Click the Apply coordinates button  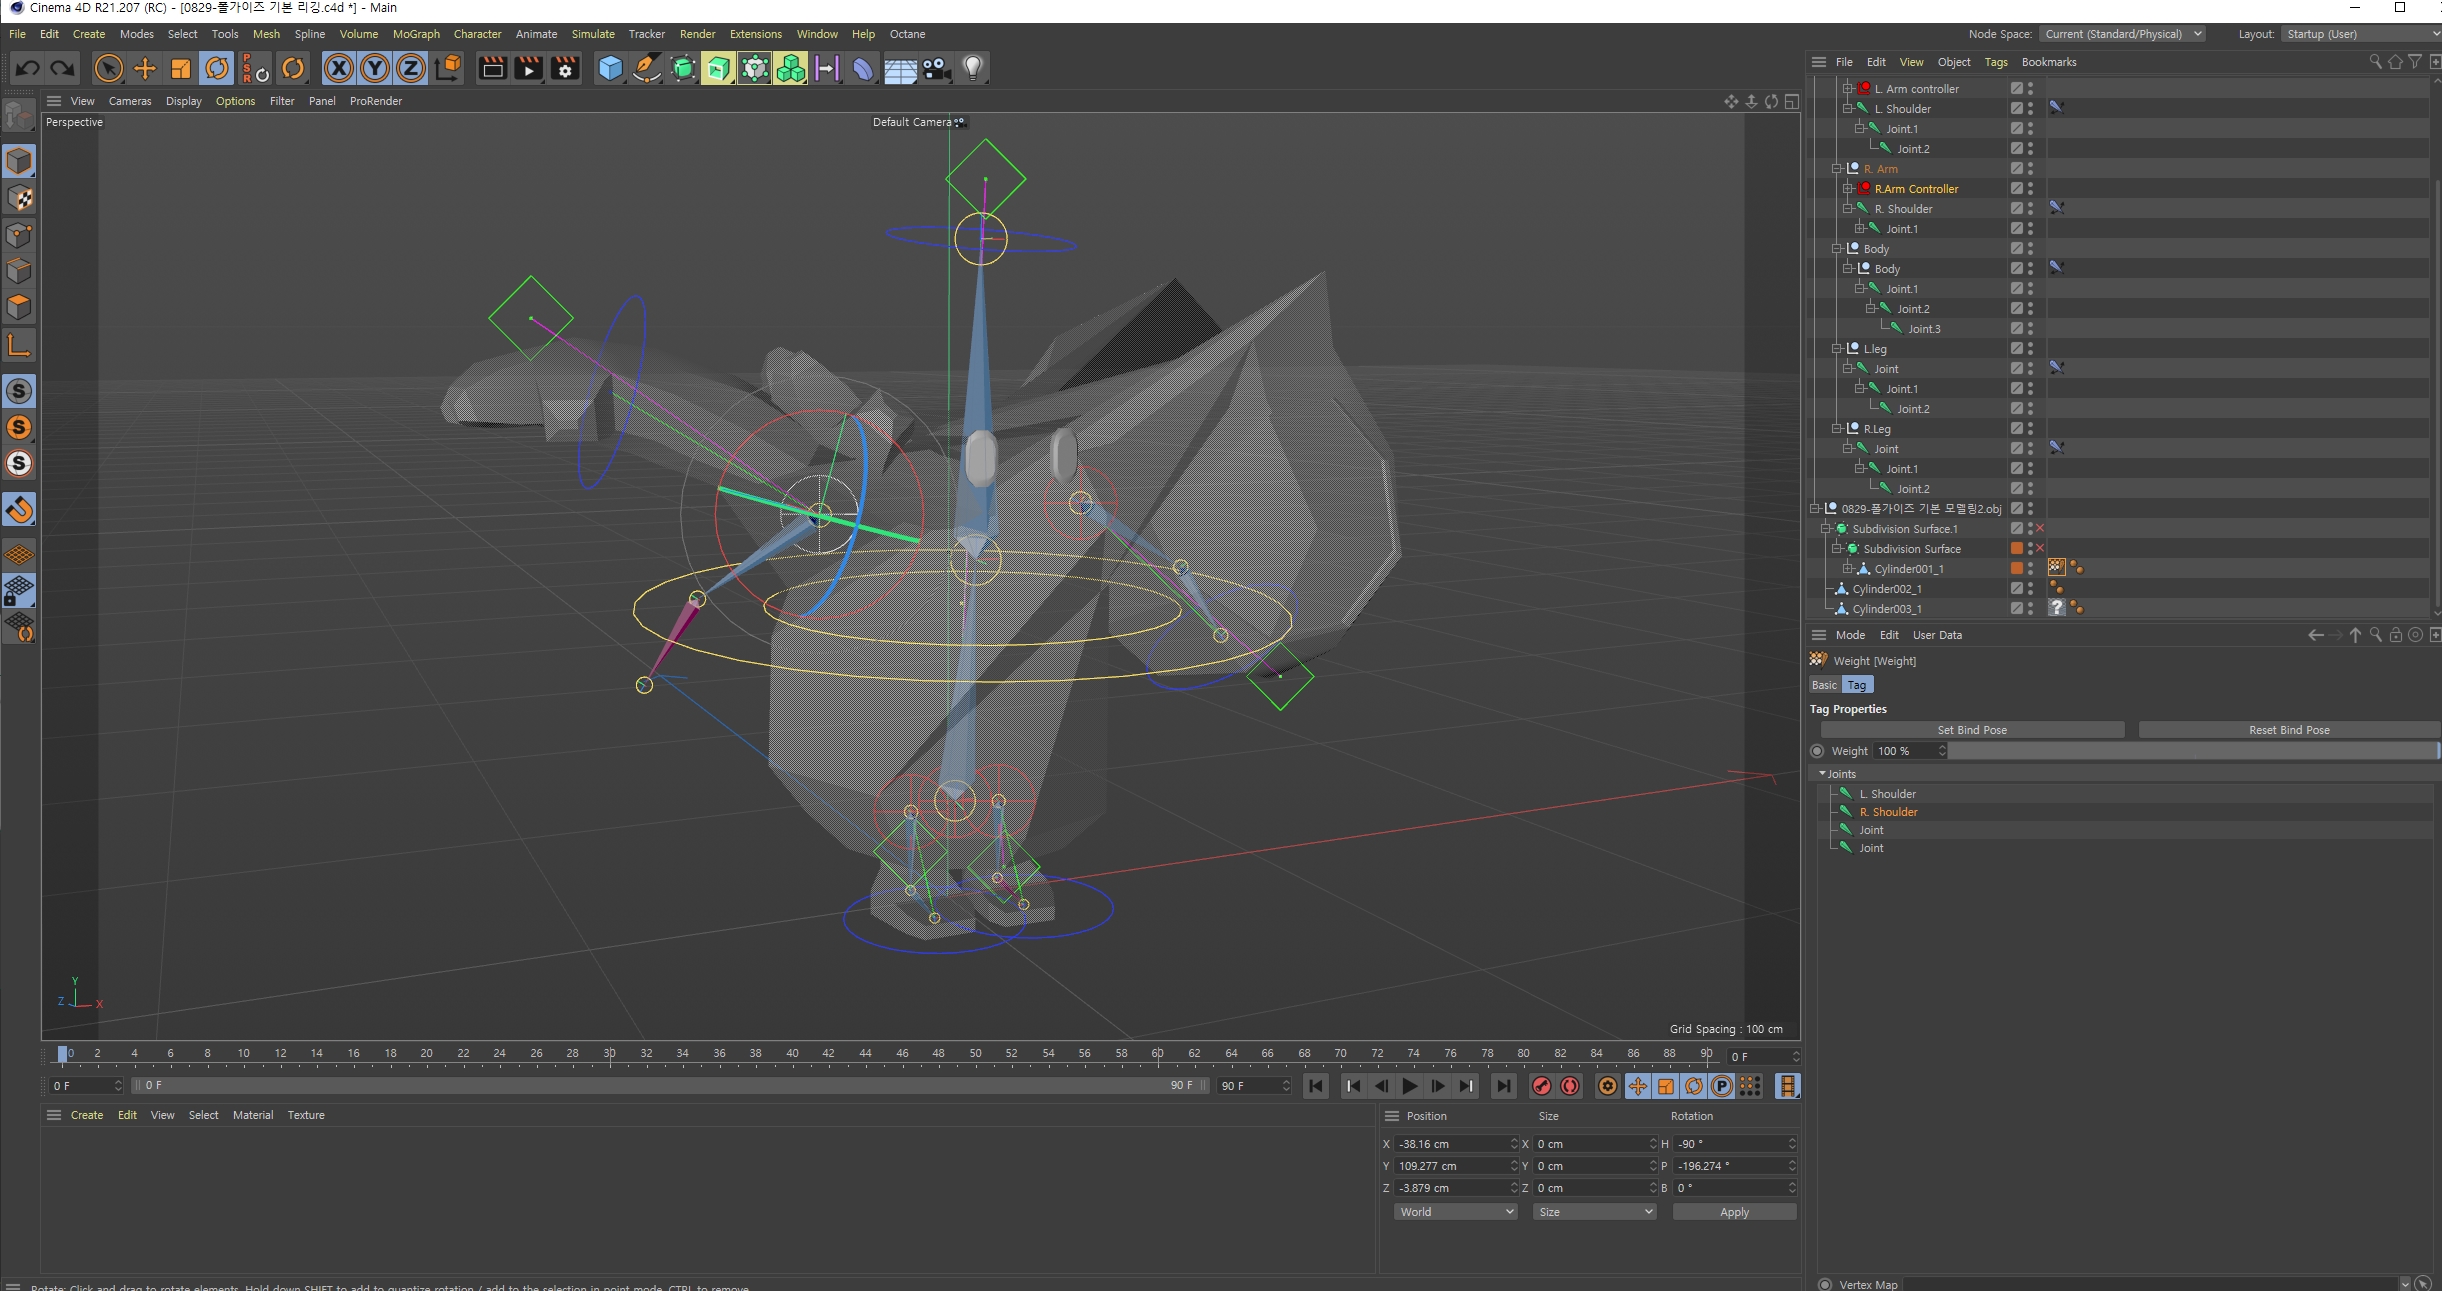click(1734, 1212)
